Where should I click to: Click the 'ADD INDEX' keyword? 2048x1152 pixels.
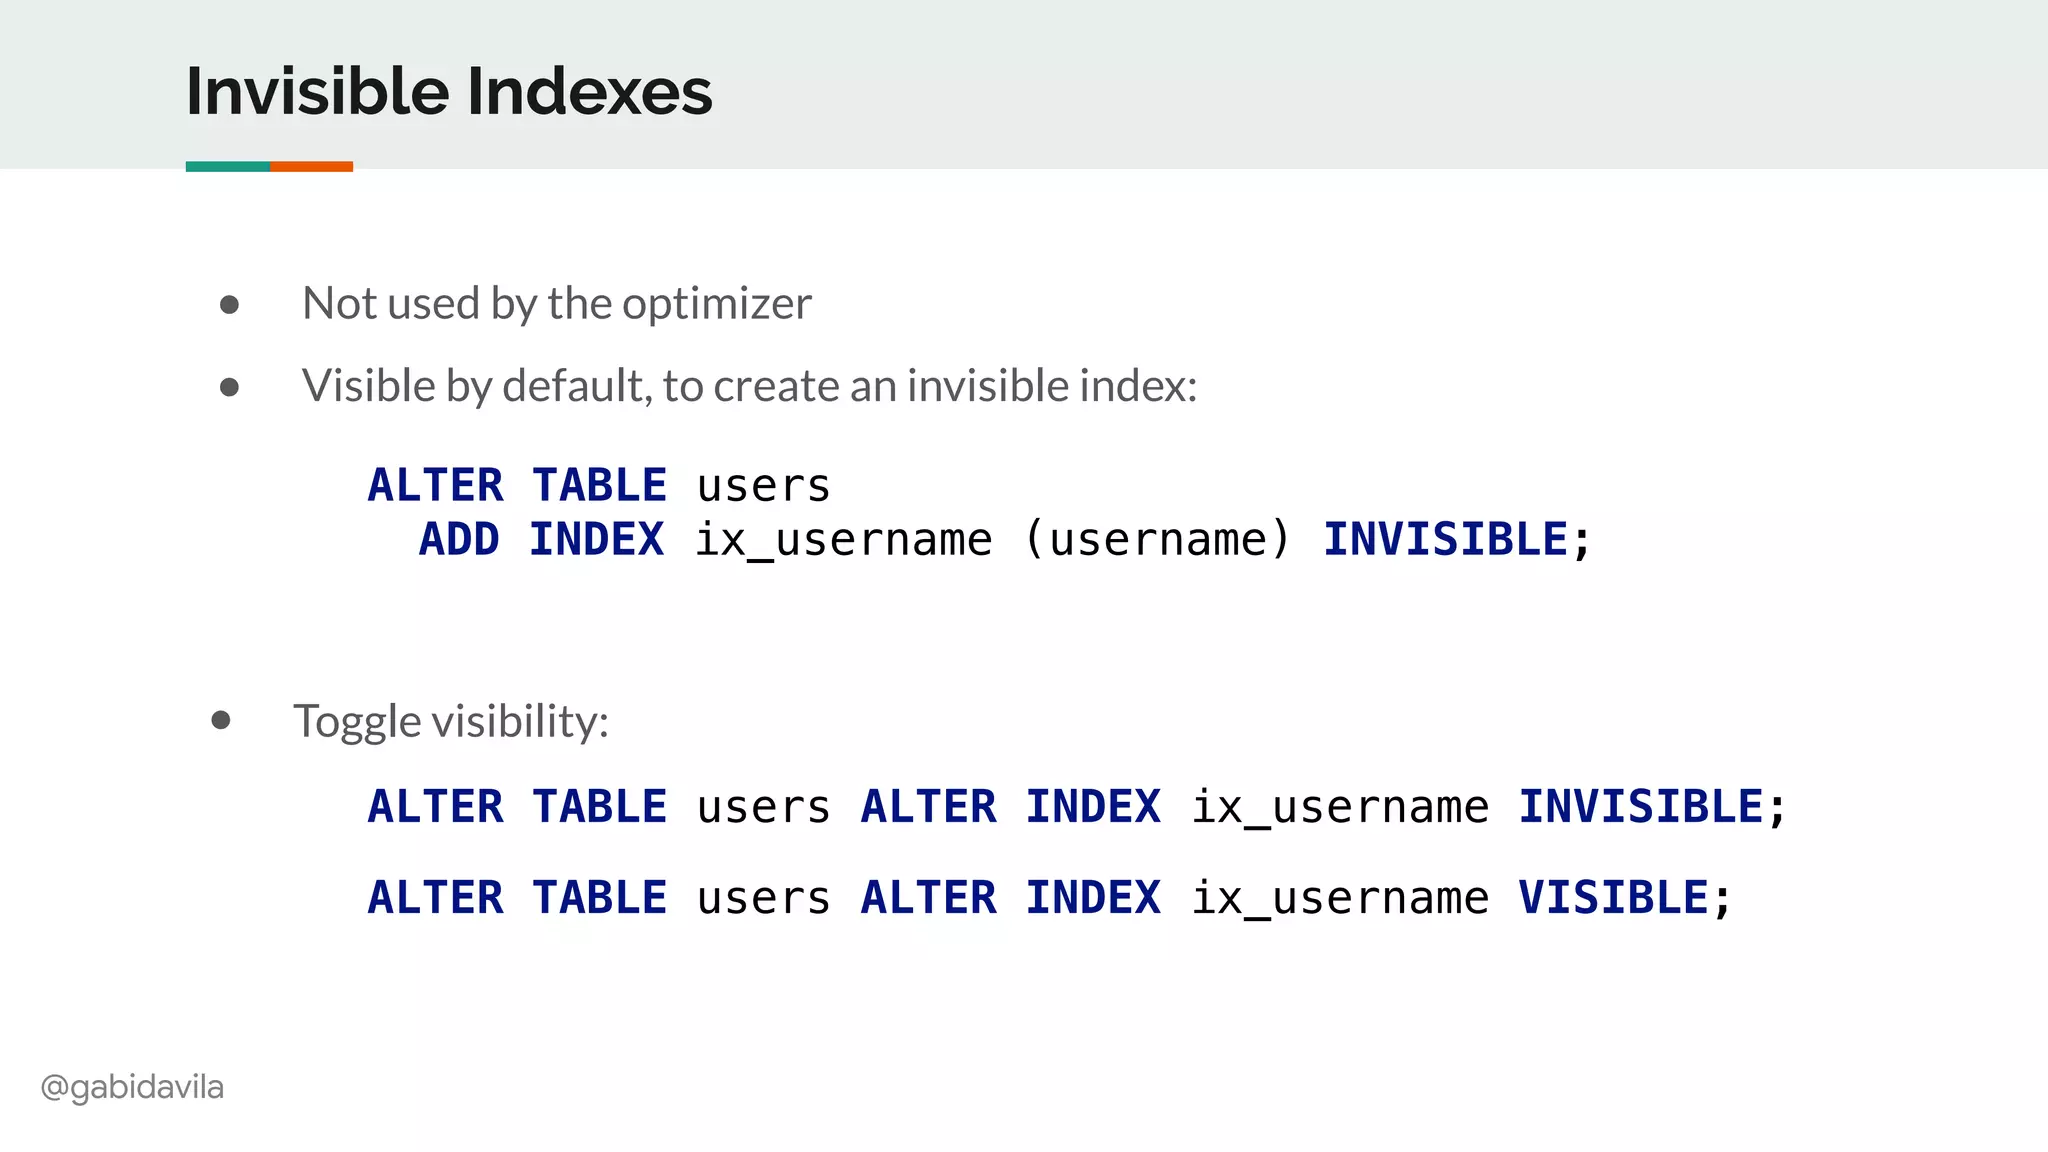tap(541, 540)
